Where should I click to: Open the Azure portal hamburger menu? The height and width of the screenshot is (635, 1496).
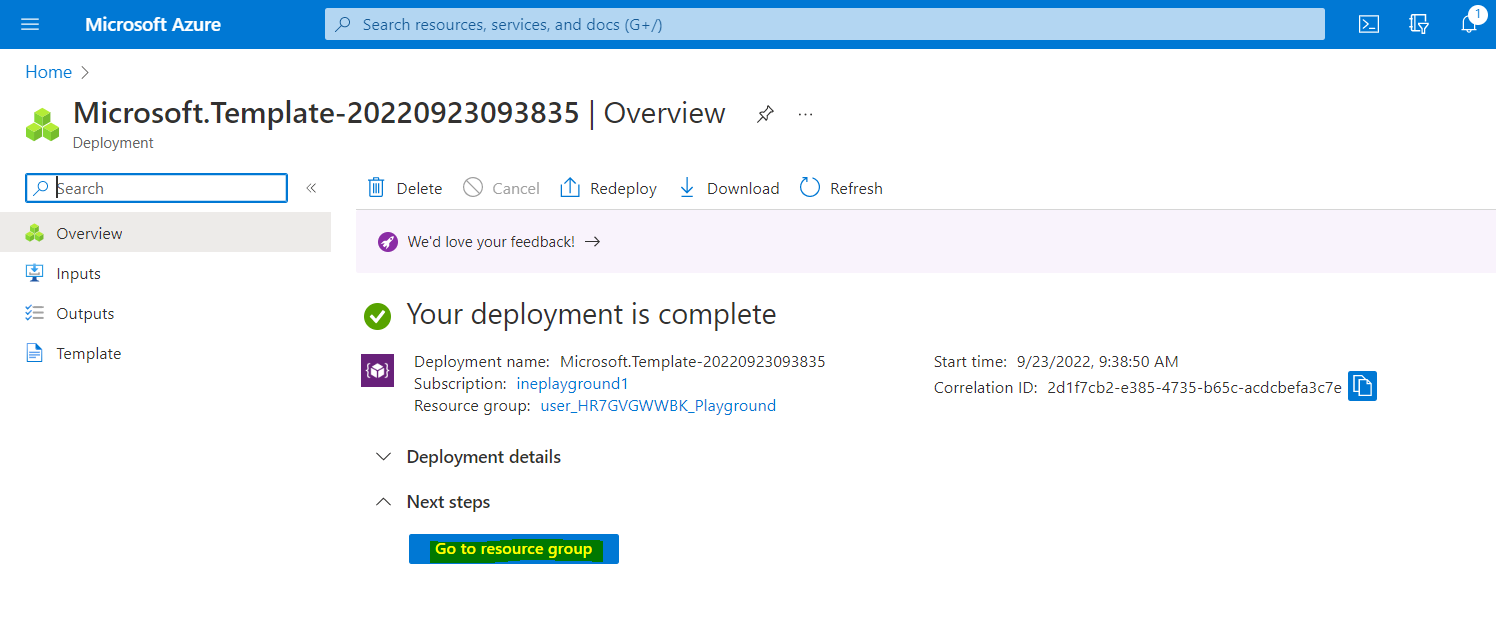pyautogui.click(x=30, y=24)
